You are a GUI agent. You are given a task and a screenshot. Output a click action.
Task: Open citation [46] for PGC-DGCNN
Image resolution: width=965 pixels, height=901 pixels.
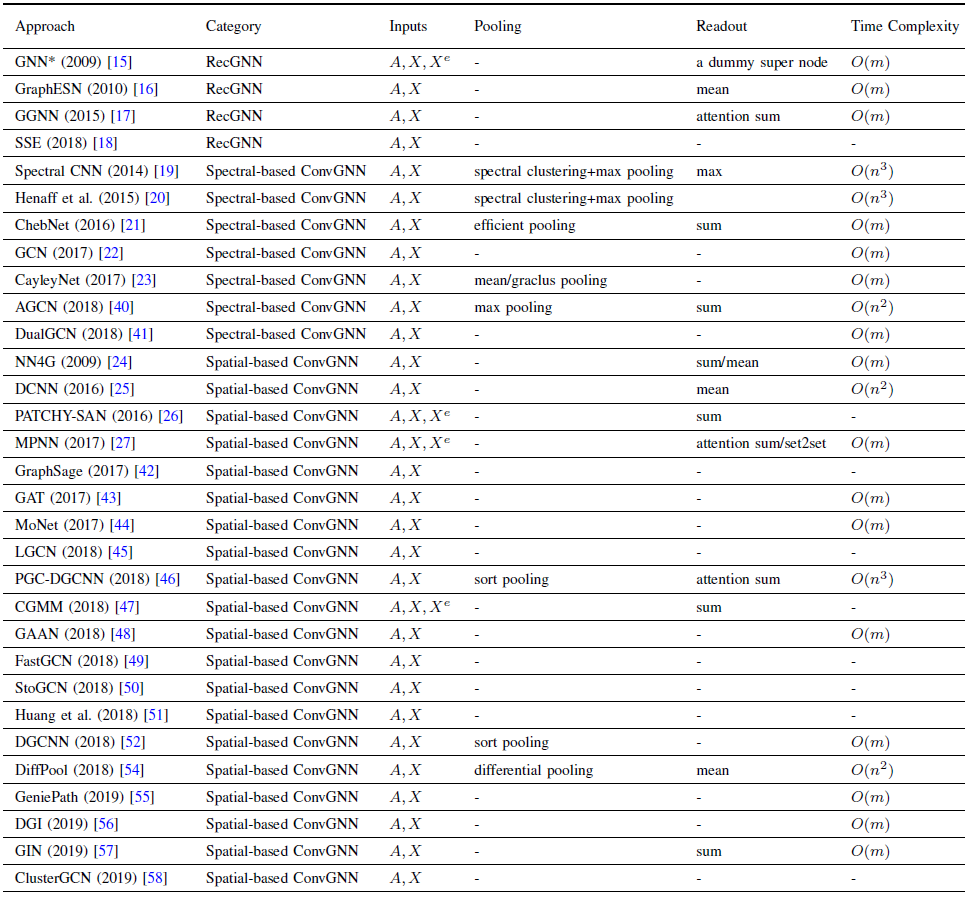(x=167, y=579)
